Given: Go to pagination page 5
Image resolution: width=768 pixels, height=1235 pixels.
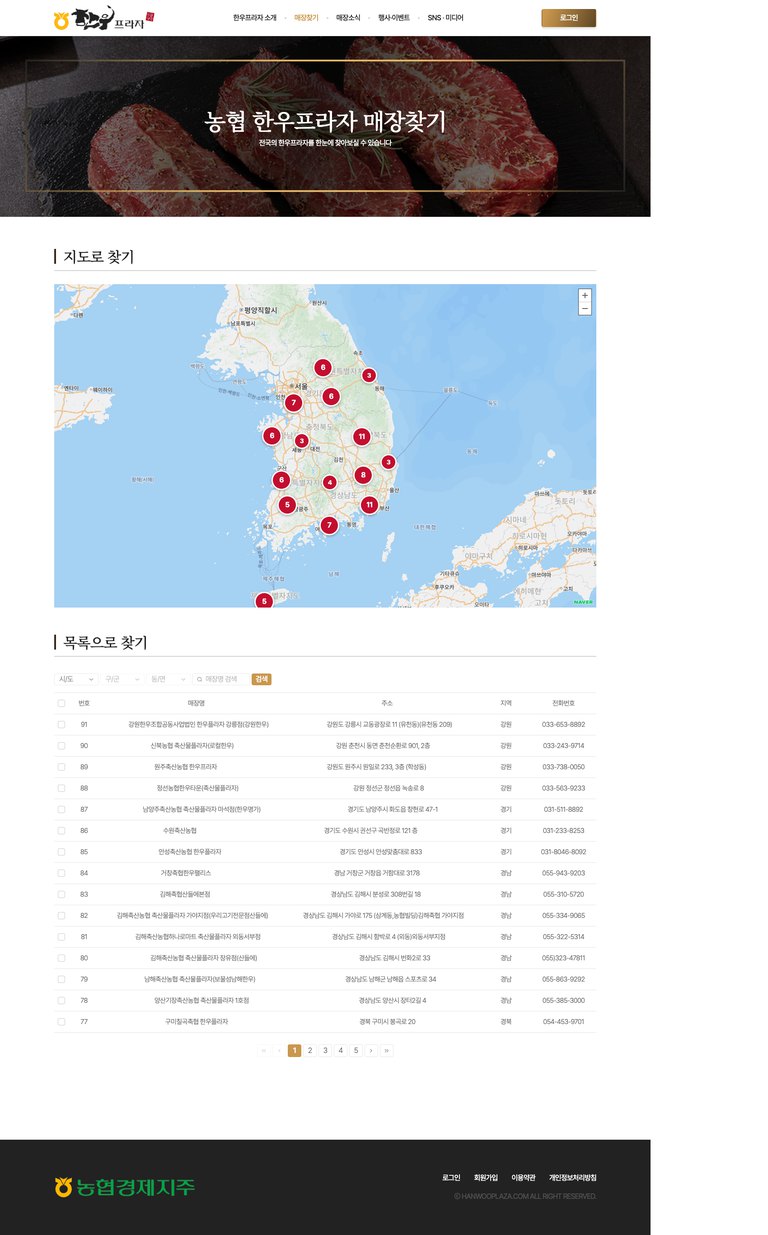Looking at the screenshot, I should (356, 1051).
